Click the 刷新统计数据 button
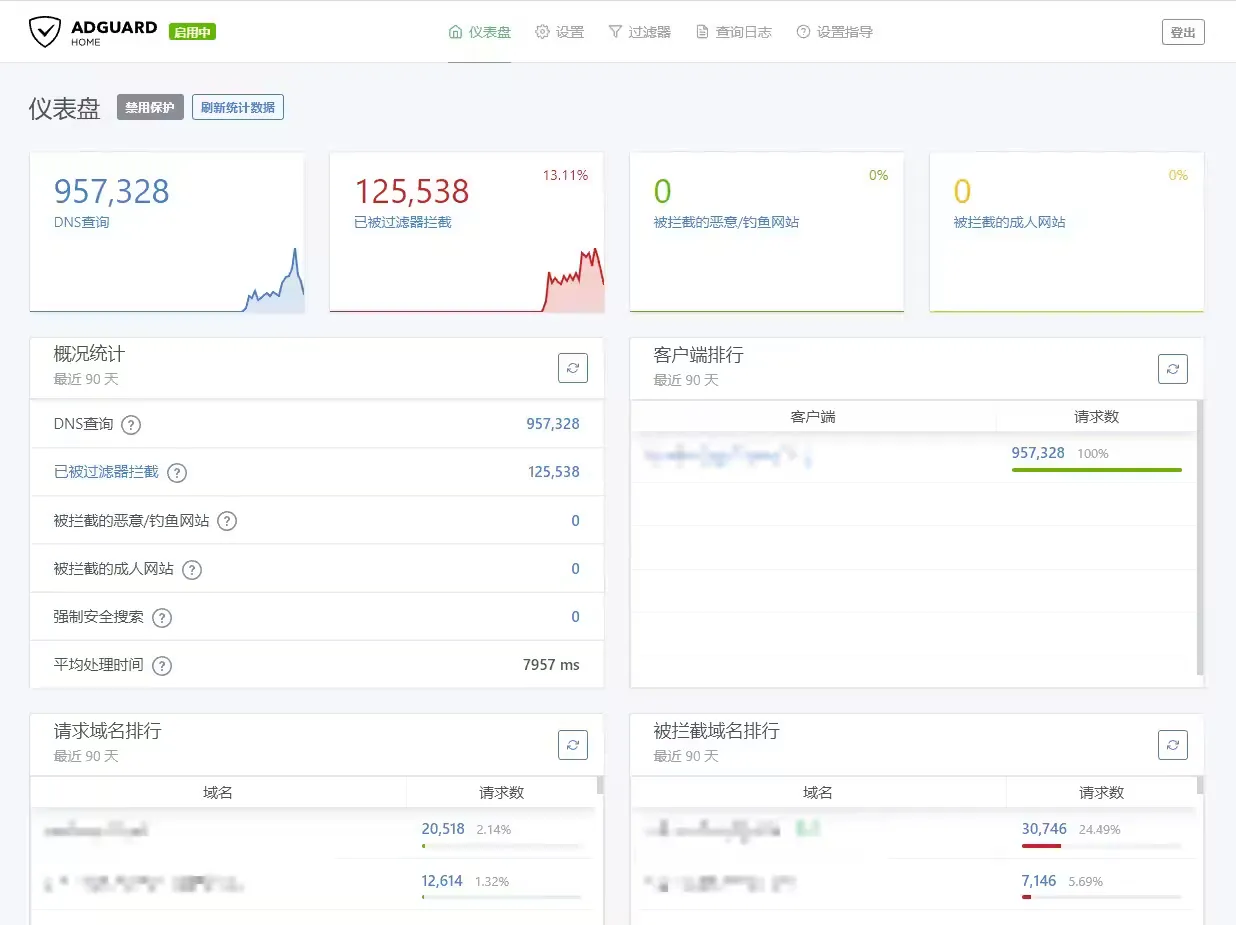1236x925 pixels. pyautogui.click(x=238, y=108)
